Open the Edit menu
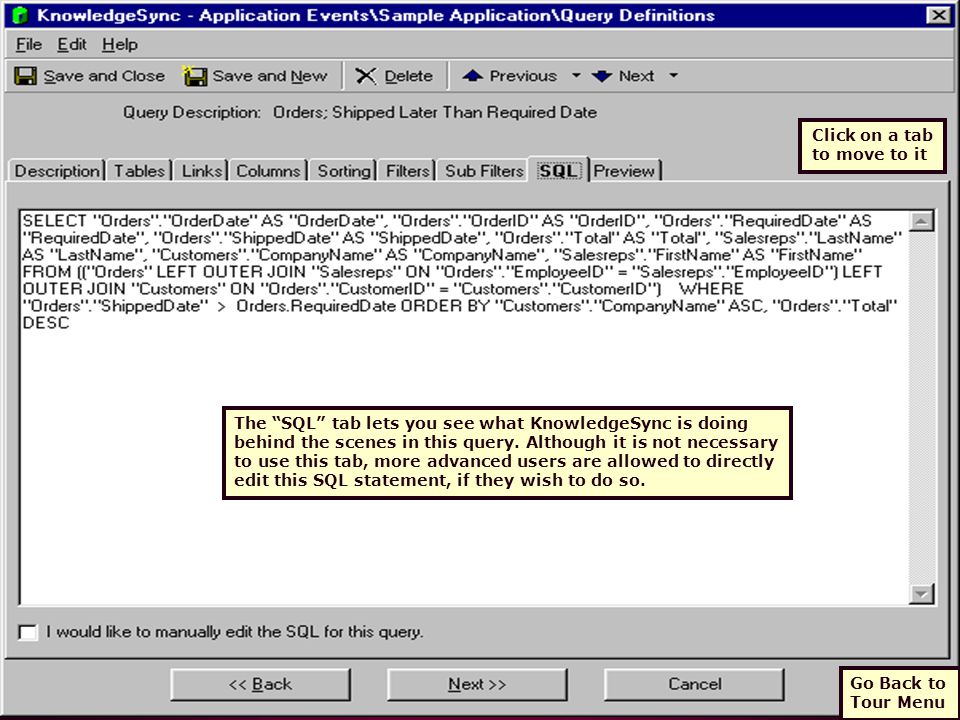 pyautogui.click(x=72, y=45)
